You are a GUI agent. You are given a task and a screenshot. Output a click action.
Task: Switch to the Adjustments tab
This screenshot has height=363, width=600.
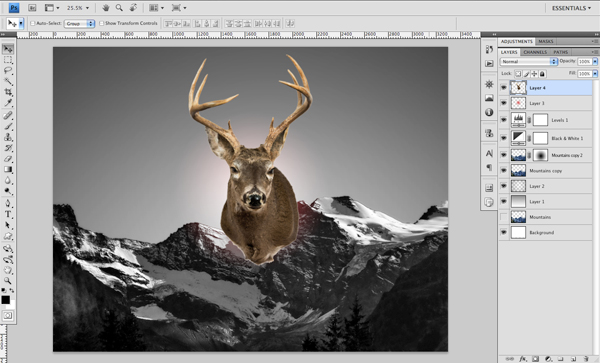coord(517,41)
